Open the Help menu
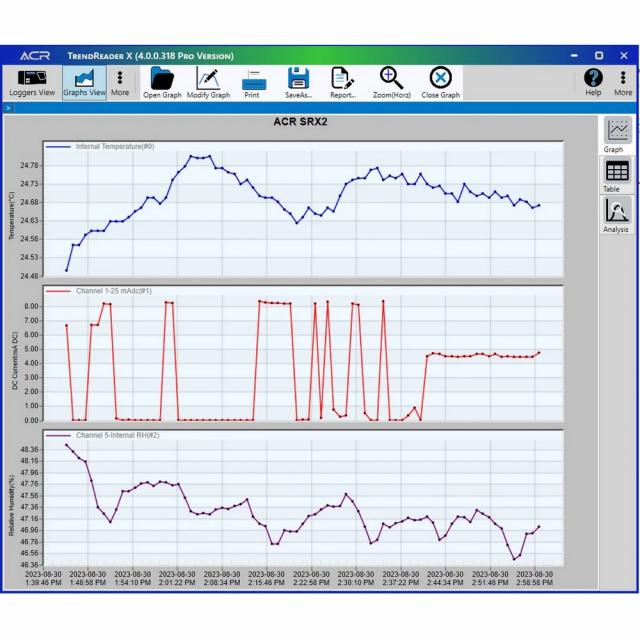Screen dimensions: 640x640 click(593, 82)
